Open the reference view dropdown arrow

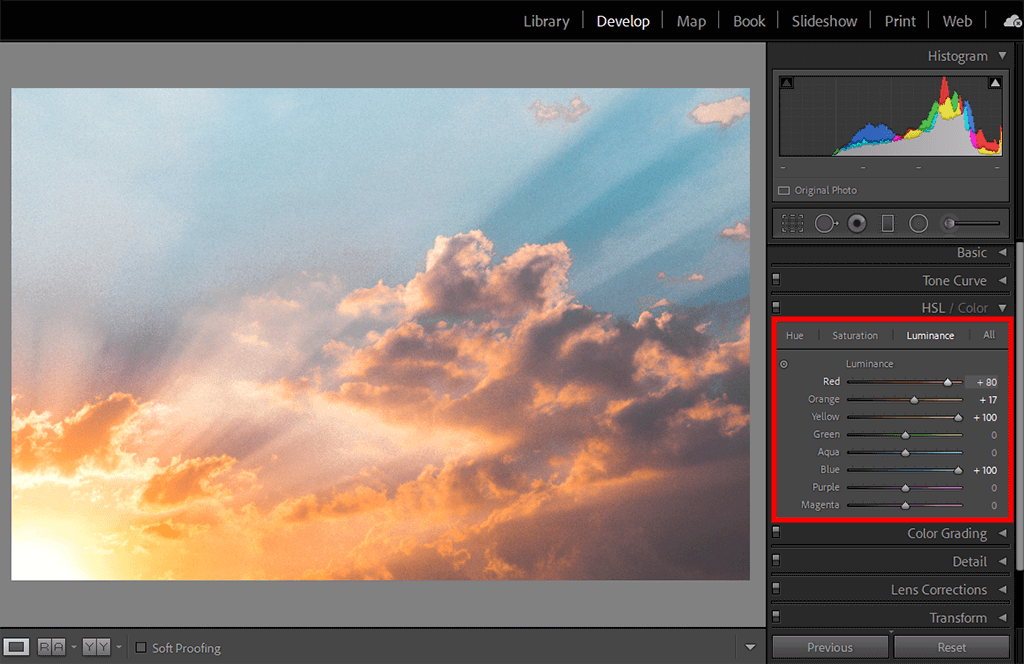tap(119, 647)
